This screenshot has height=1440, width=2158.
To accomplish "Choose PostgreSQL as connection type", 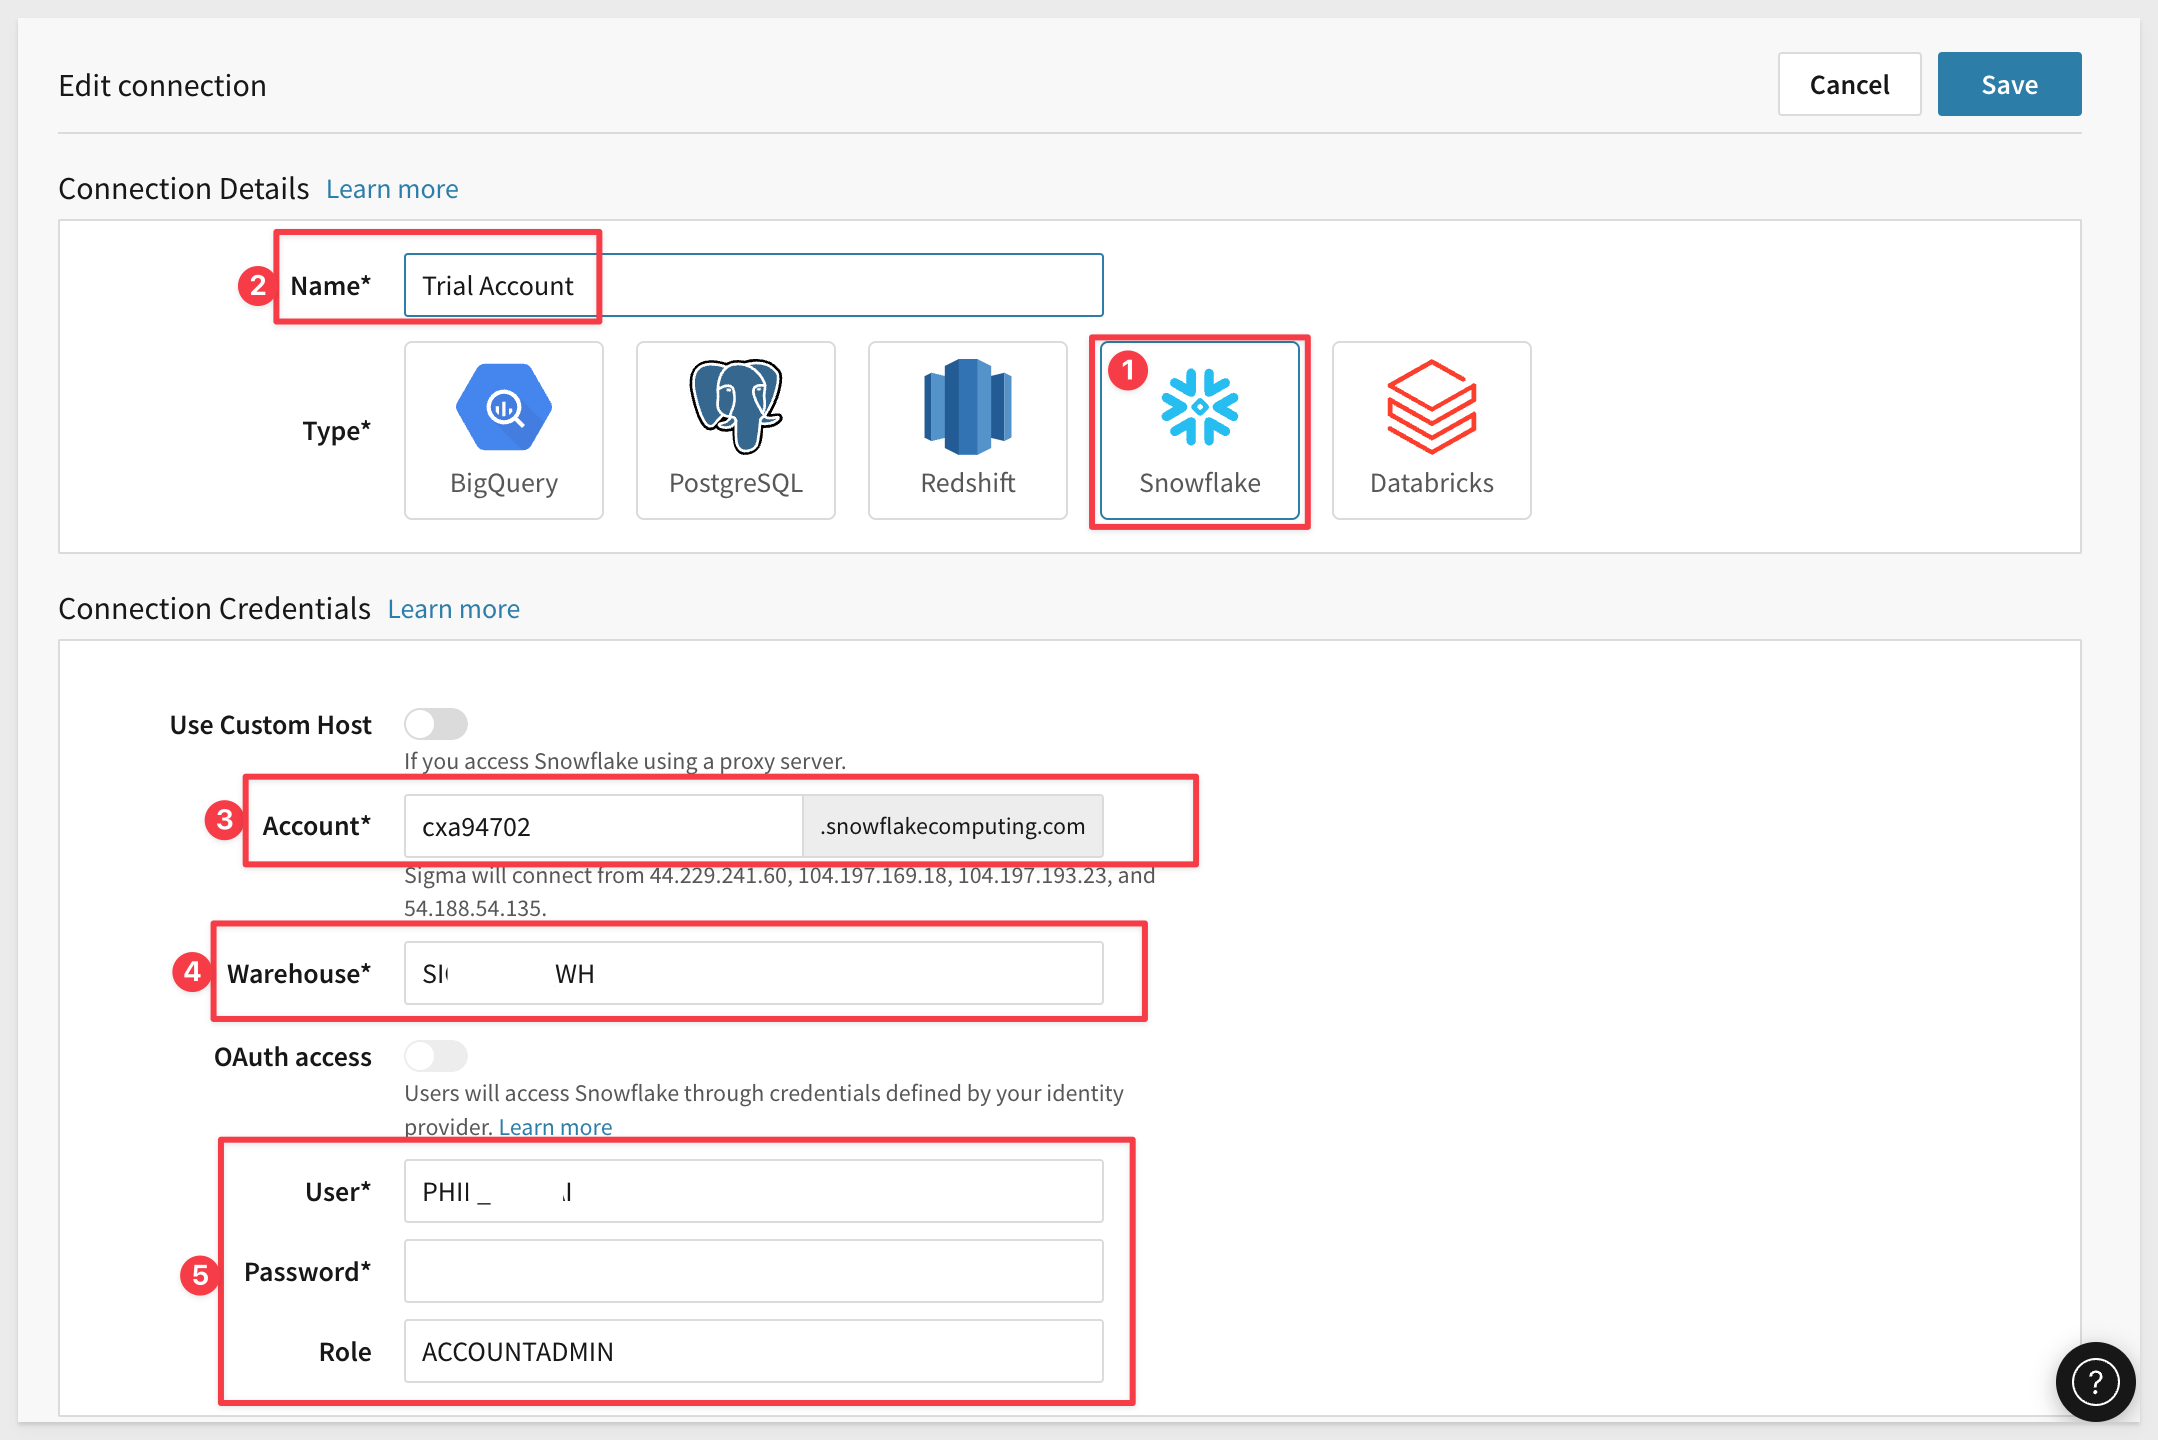I will pyautogui.click(x=736, y=430).
